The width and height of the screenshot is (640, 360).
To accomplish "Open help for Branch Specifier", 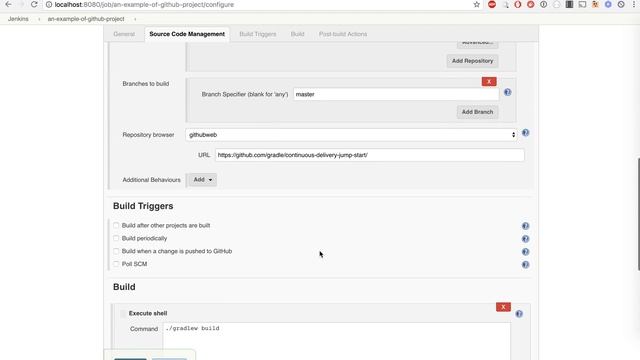I will coord(507,92).
